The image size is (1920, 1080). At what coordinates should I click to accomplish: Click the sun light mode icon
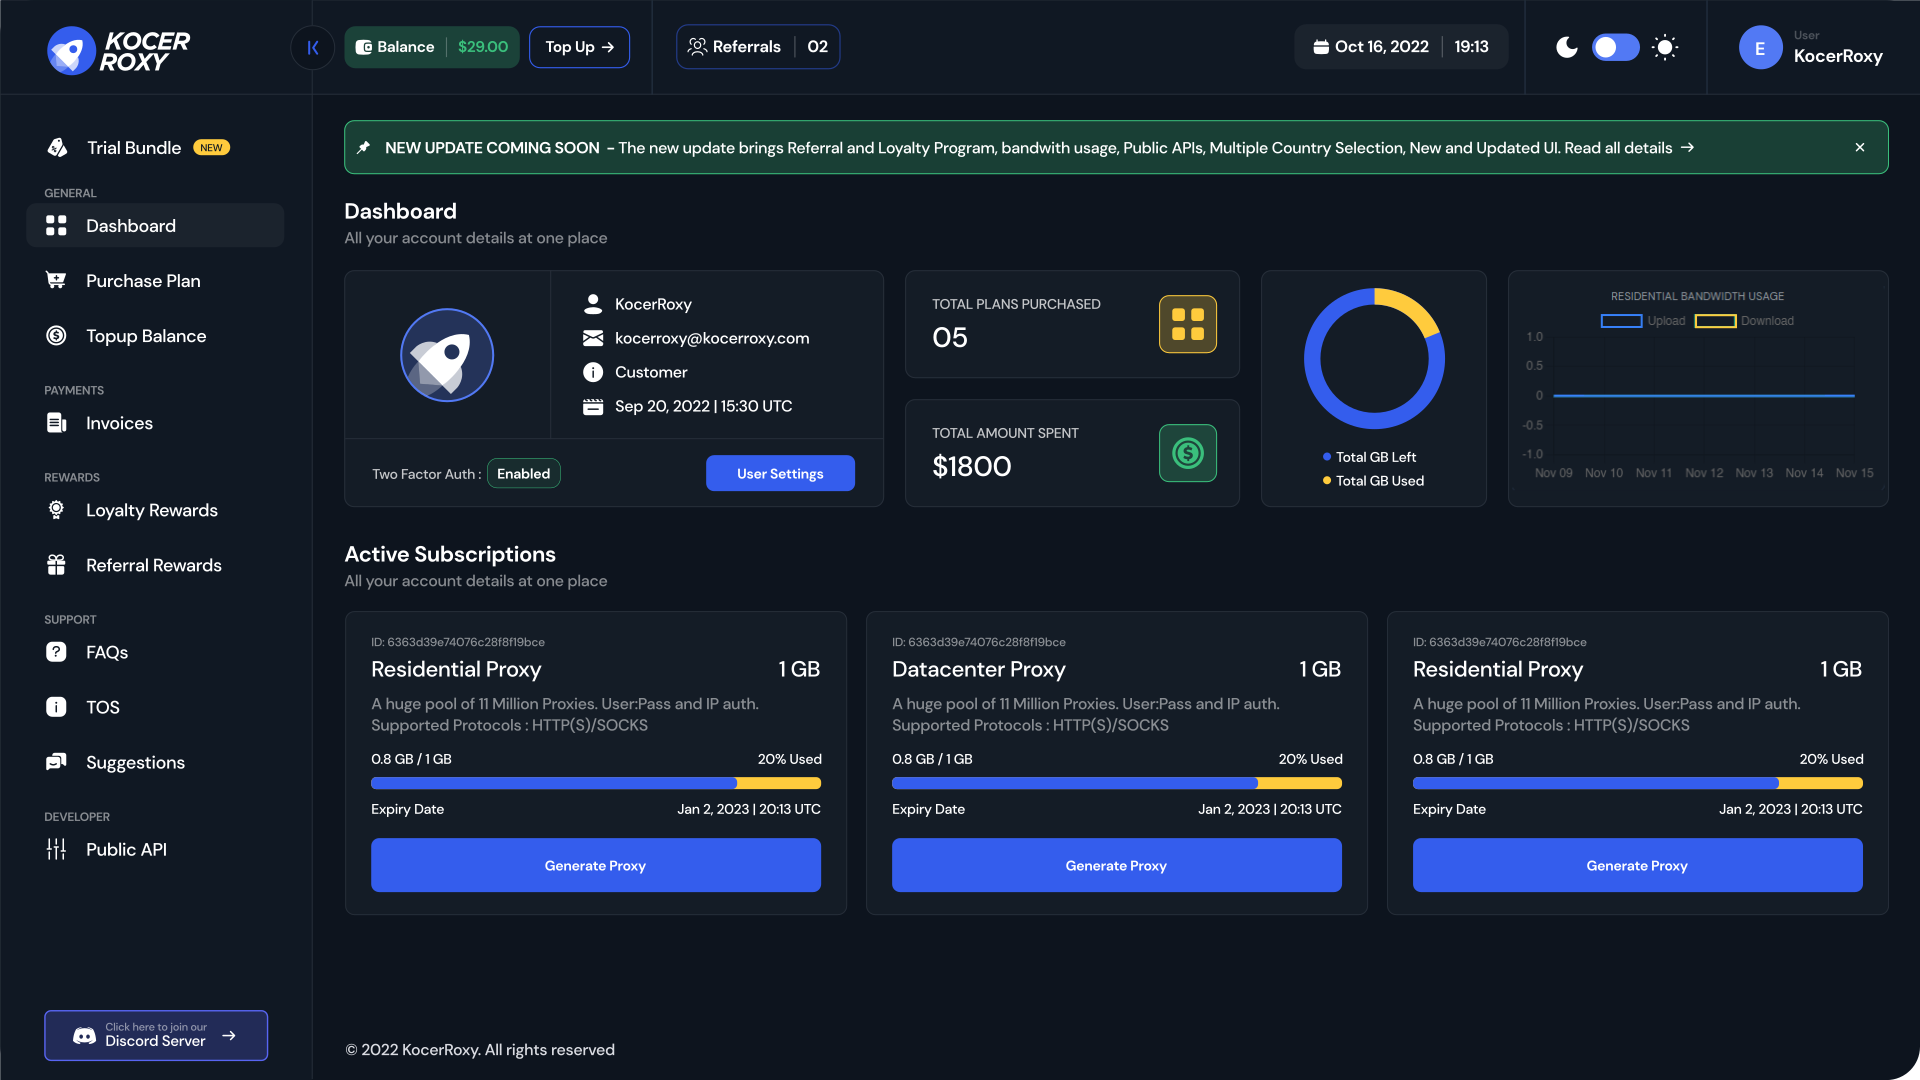[x=1665, y=47]
